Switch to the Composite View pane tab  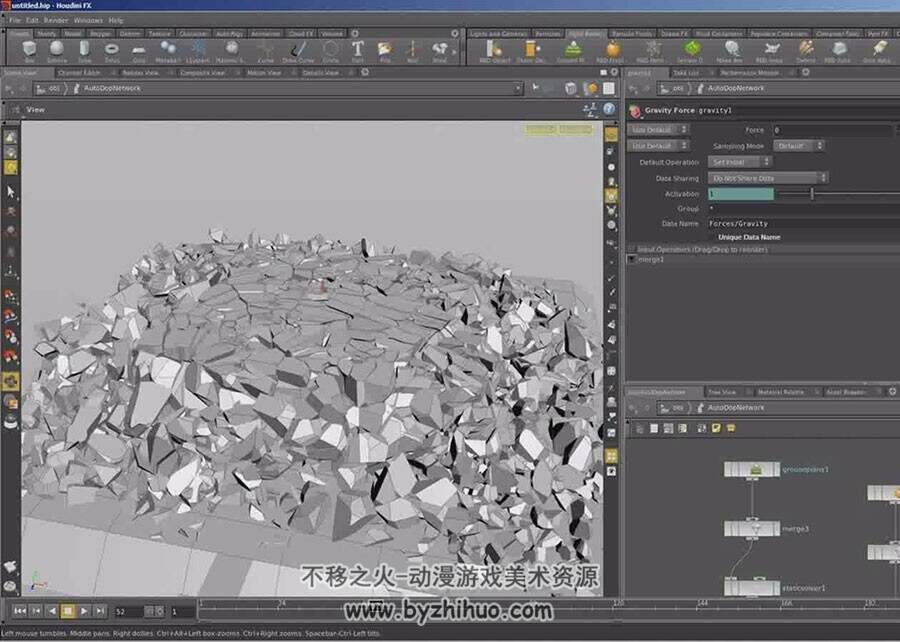click(x=203, y=73)
